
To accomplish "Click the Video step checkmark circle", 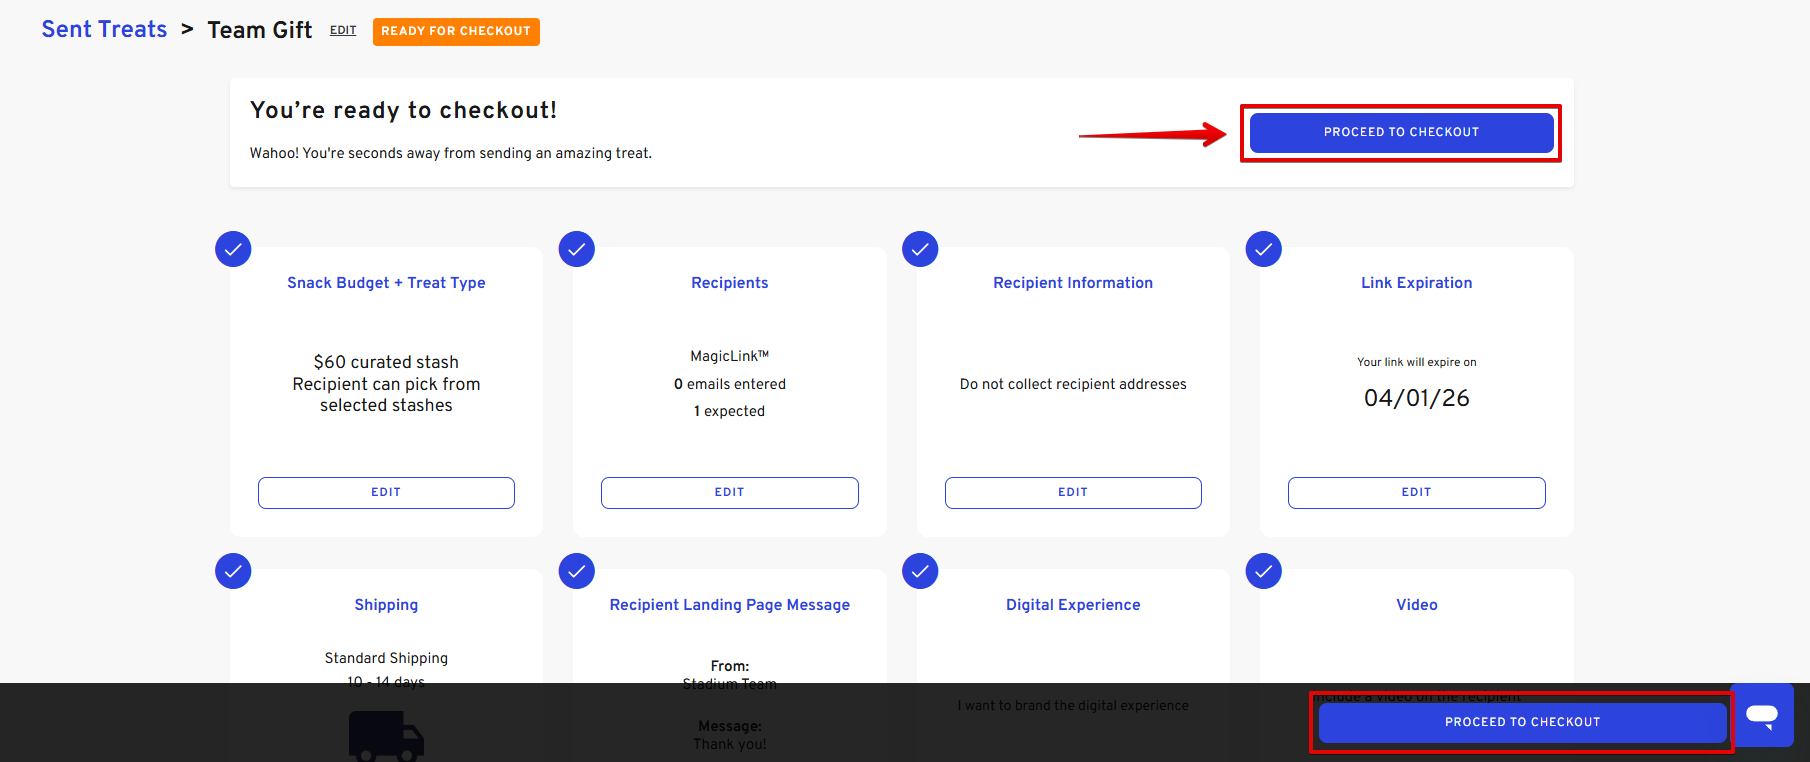I will 1264,571.
